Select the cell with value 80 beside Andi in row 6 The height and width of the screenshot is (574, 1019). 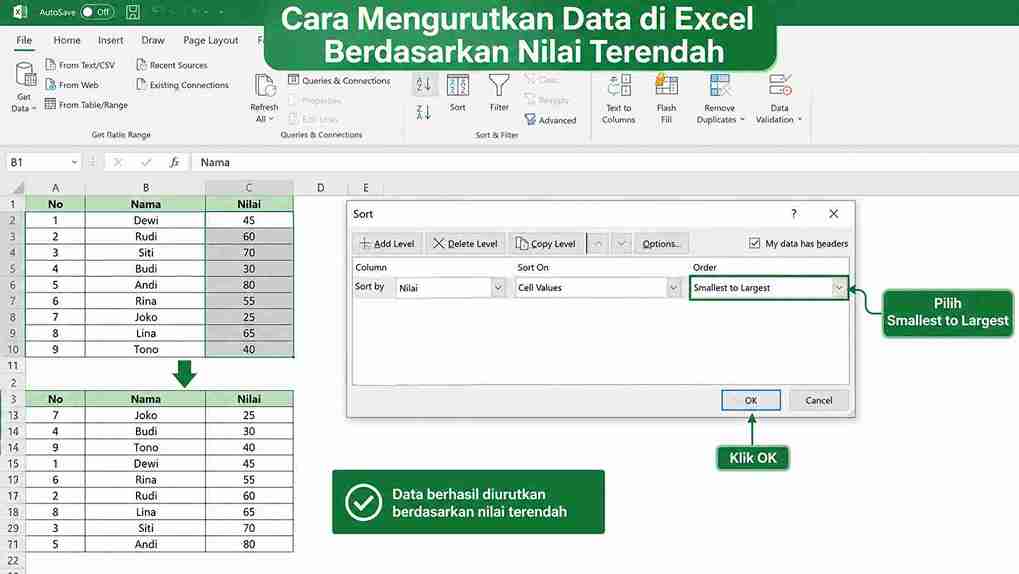click(x=249, y=285)
